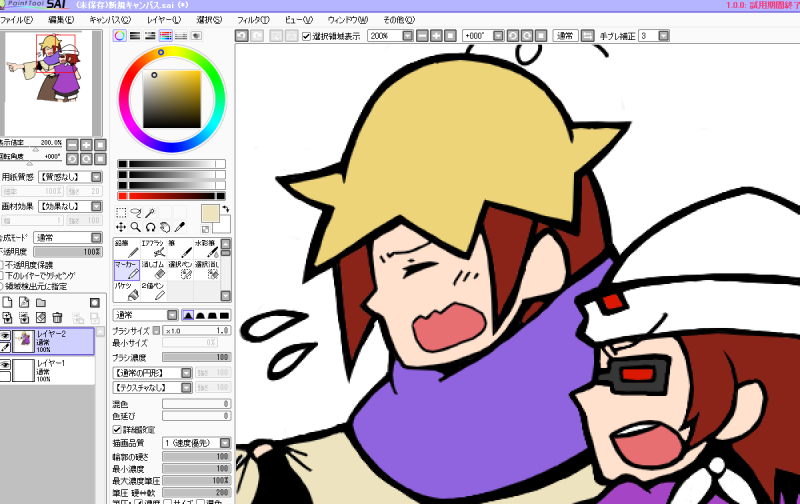This screenshot has height=504, width=800.
Task: Open the キャンバス(C) menu
Action: [110, 20]
